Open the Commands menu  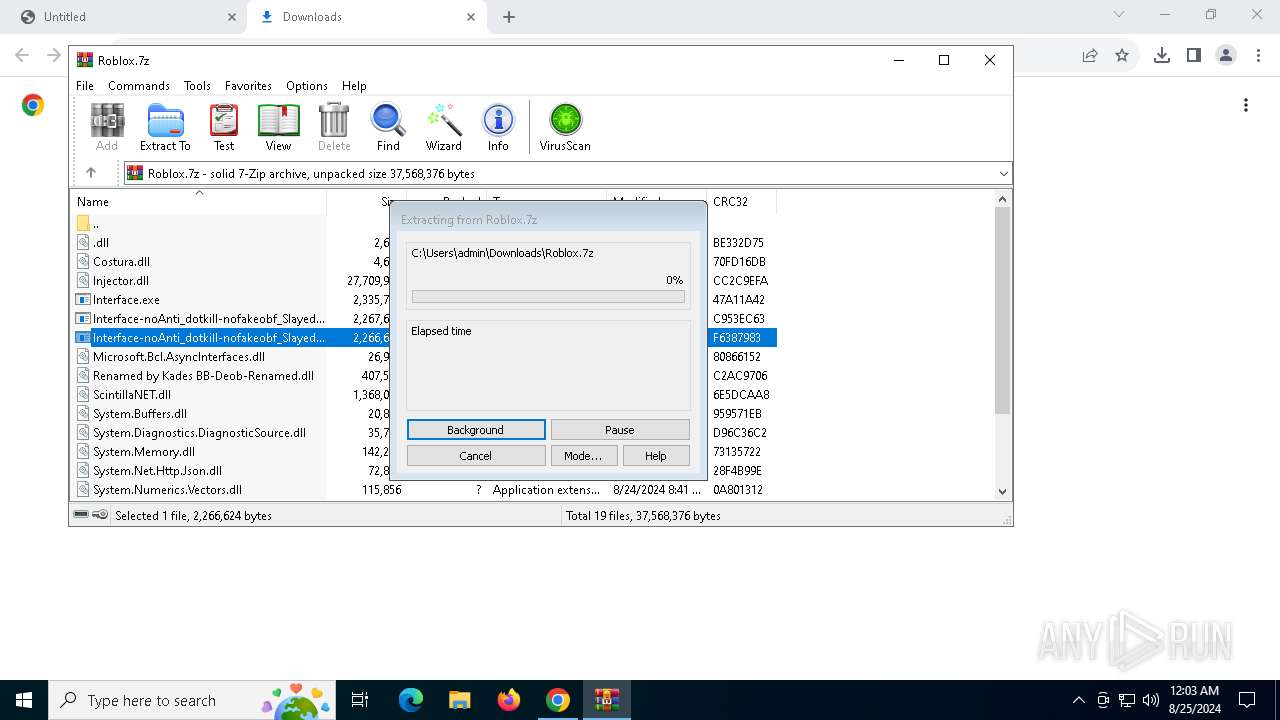click(139, 86)
